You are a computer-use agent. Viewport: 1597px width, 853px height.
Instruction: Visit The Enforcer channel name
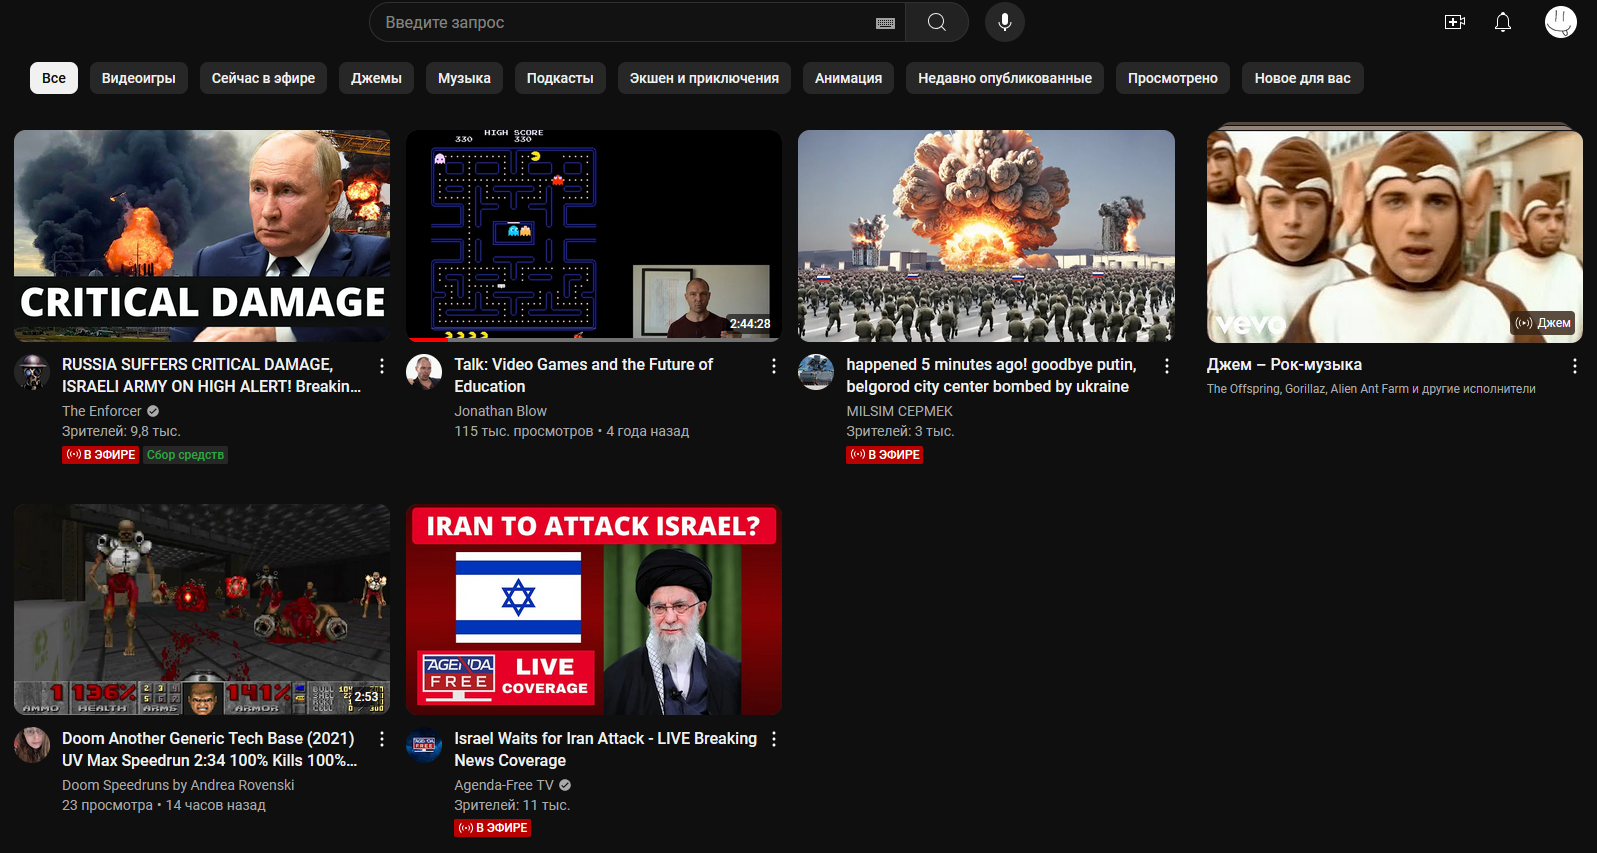click(x=102, y=411)
